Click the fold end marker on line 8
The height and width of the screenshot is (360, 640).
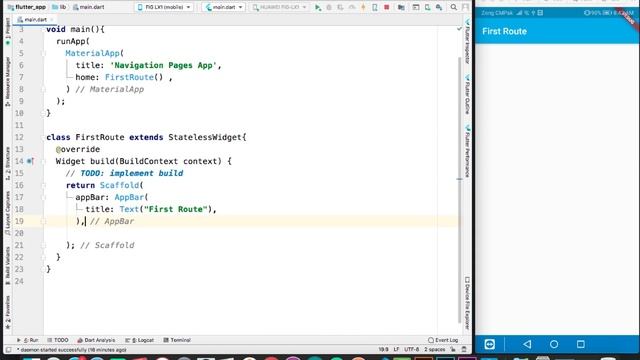pyautogui.click(x=43, y=89)
